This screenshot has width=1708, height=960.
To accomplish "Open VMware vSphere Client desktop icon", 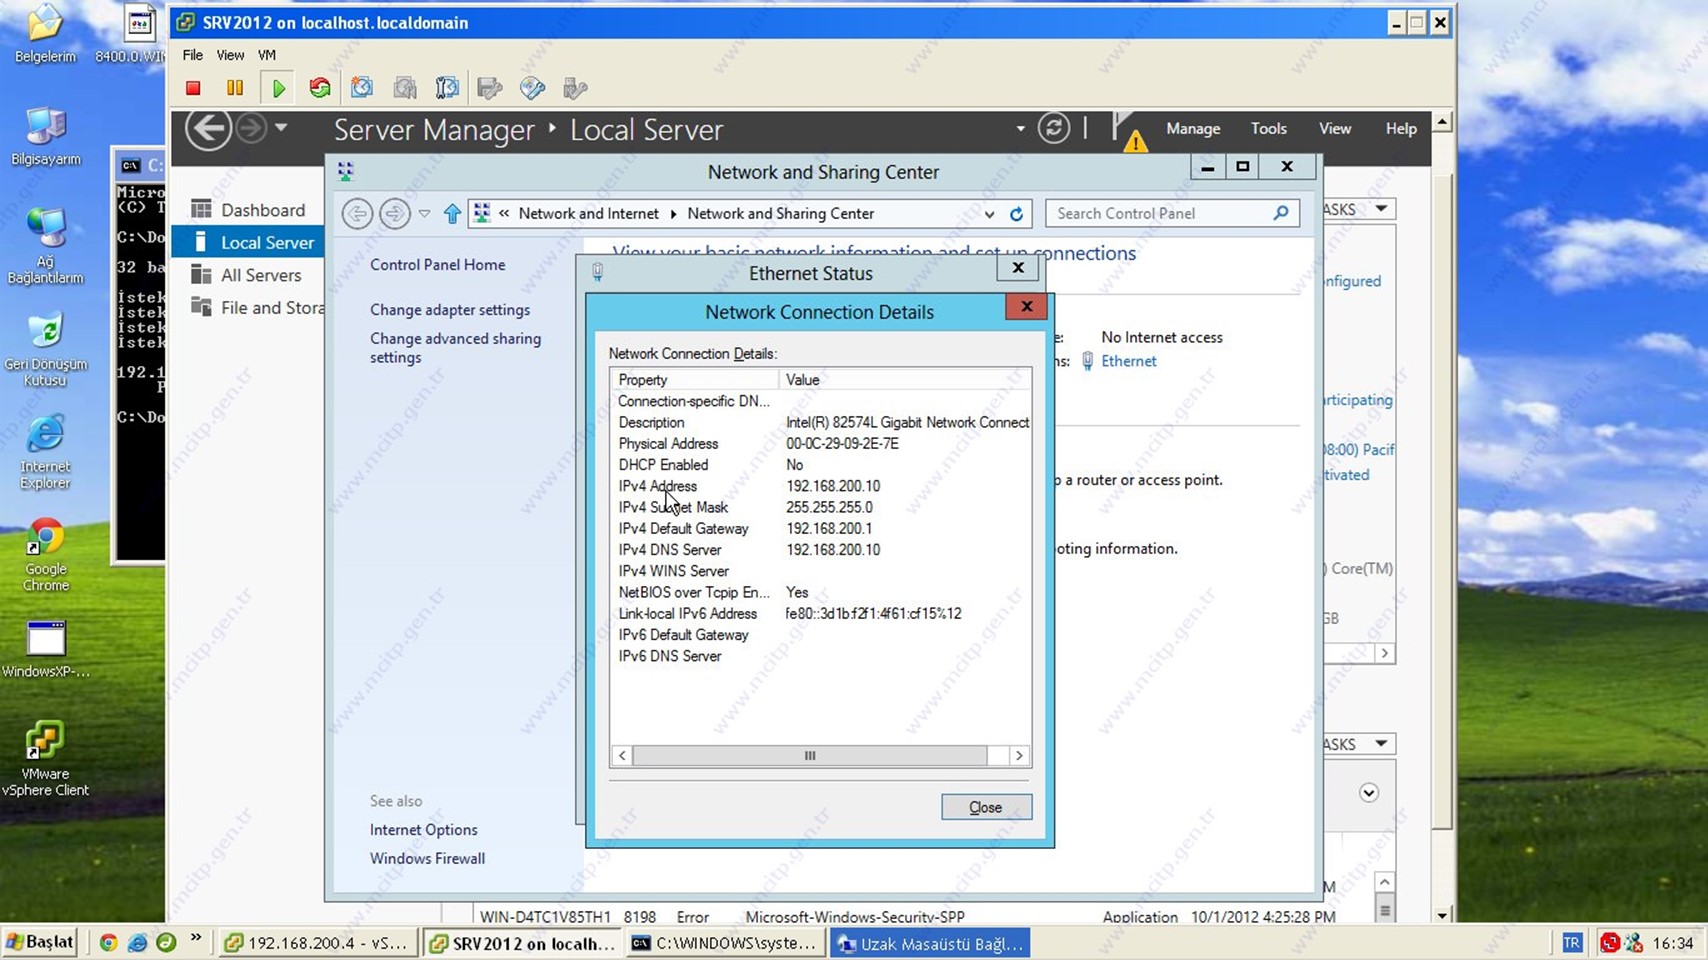I will pos(45,759).
